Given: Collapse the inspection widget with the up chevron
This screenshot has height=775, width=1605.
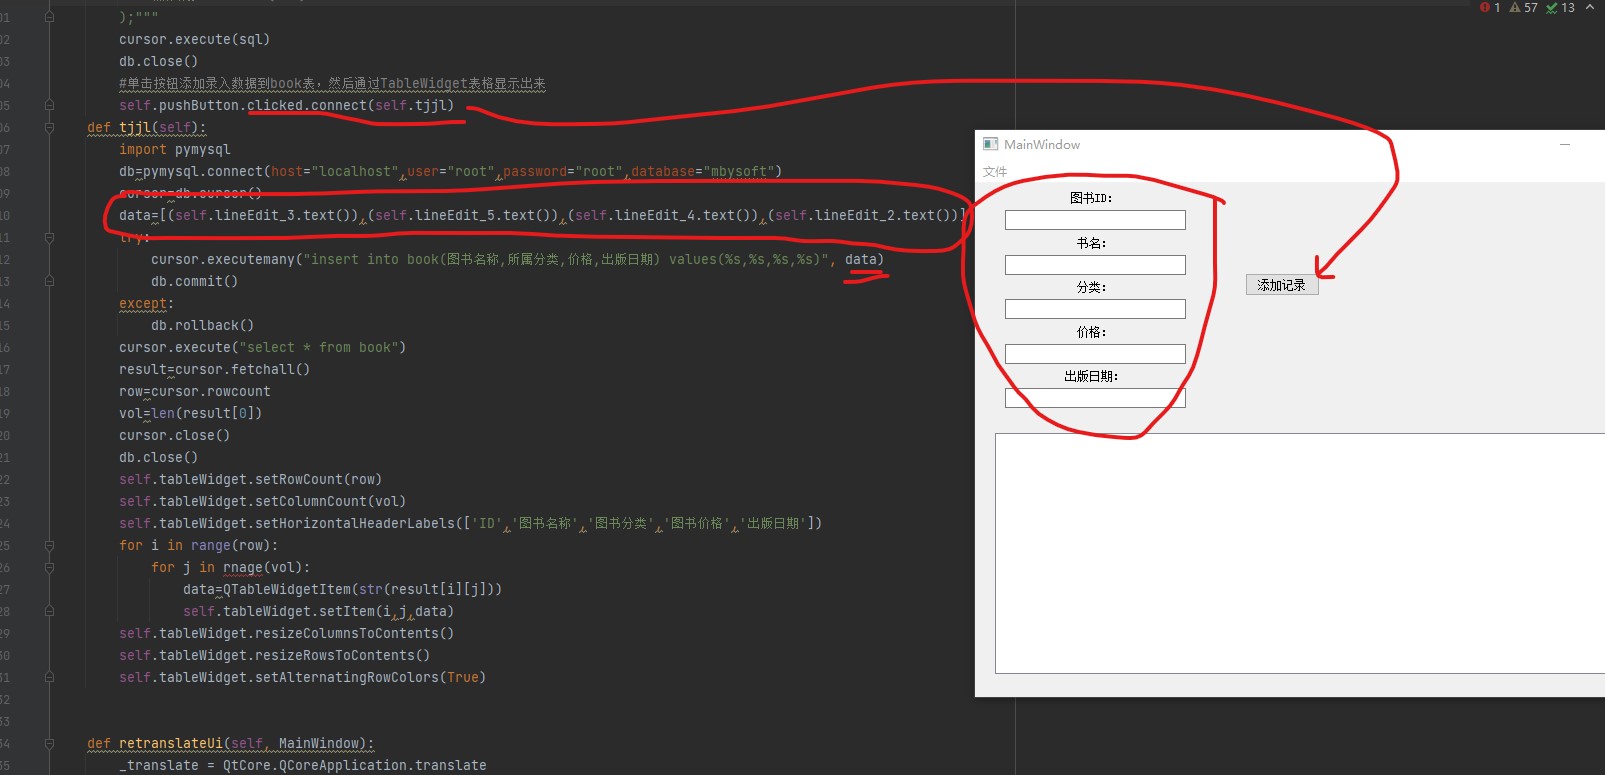Looking at the screenshot, I should pyautogui.click(x=1590, y=7).
